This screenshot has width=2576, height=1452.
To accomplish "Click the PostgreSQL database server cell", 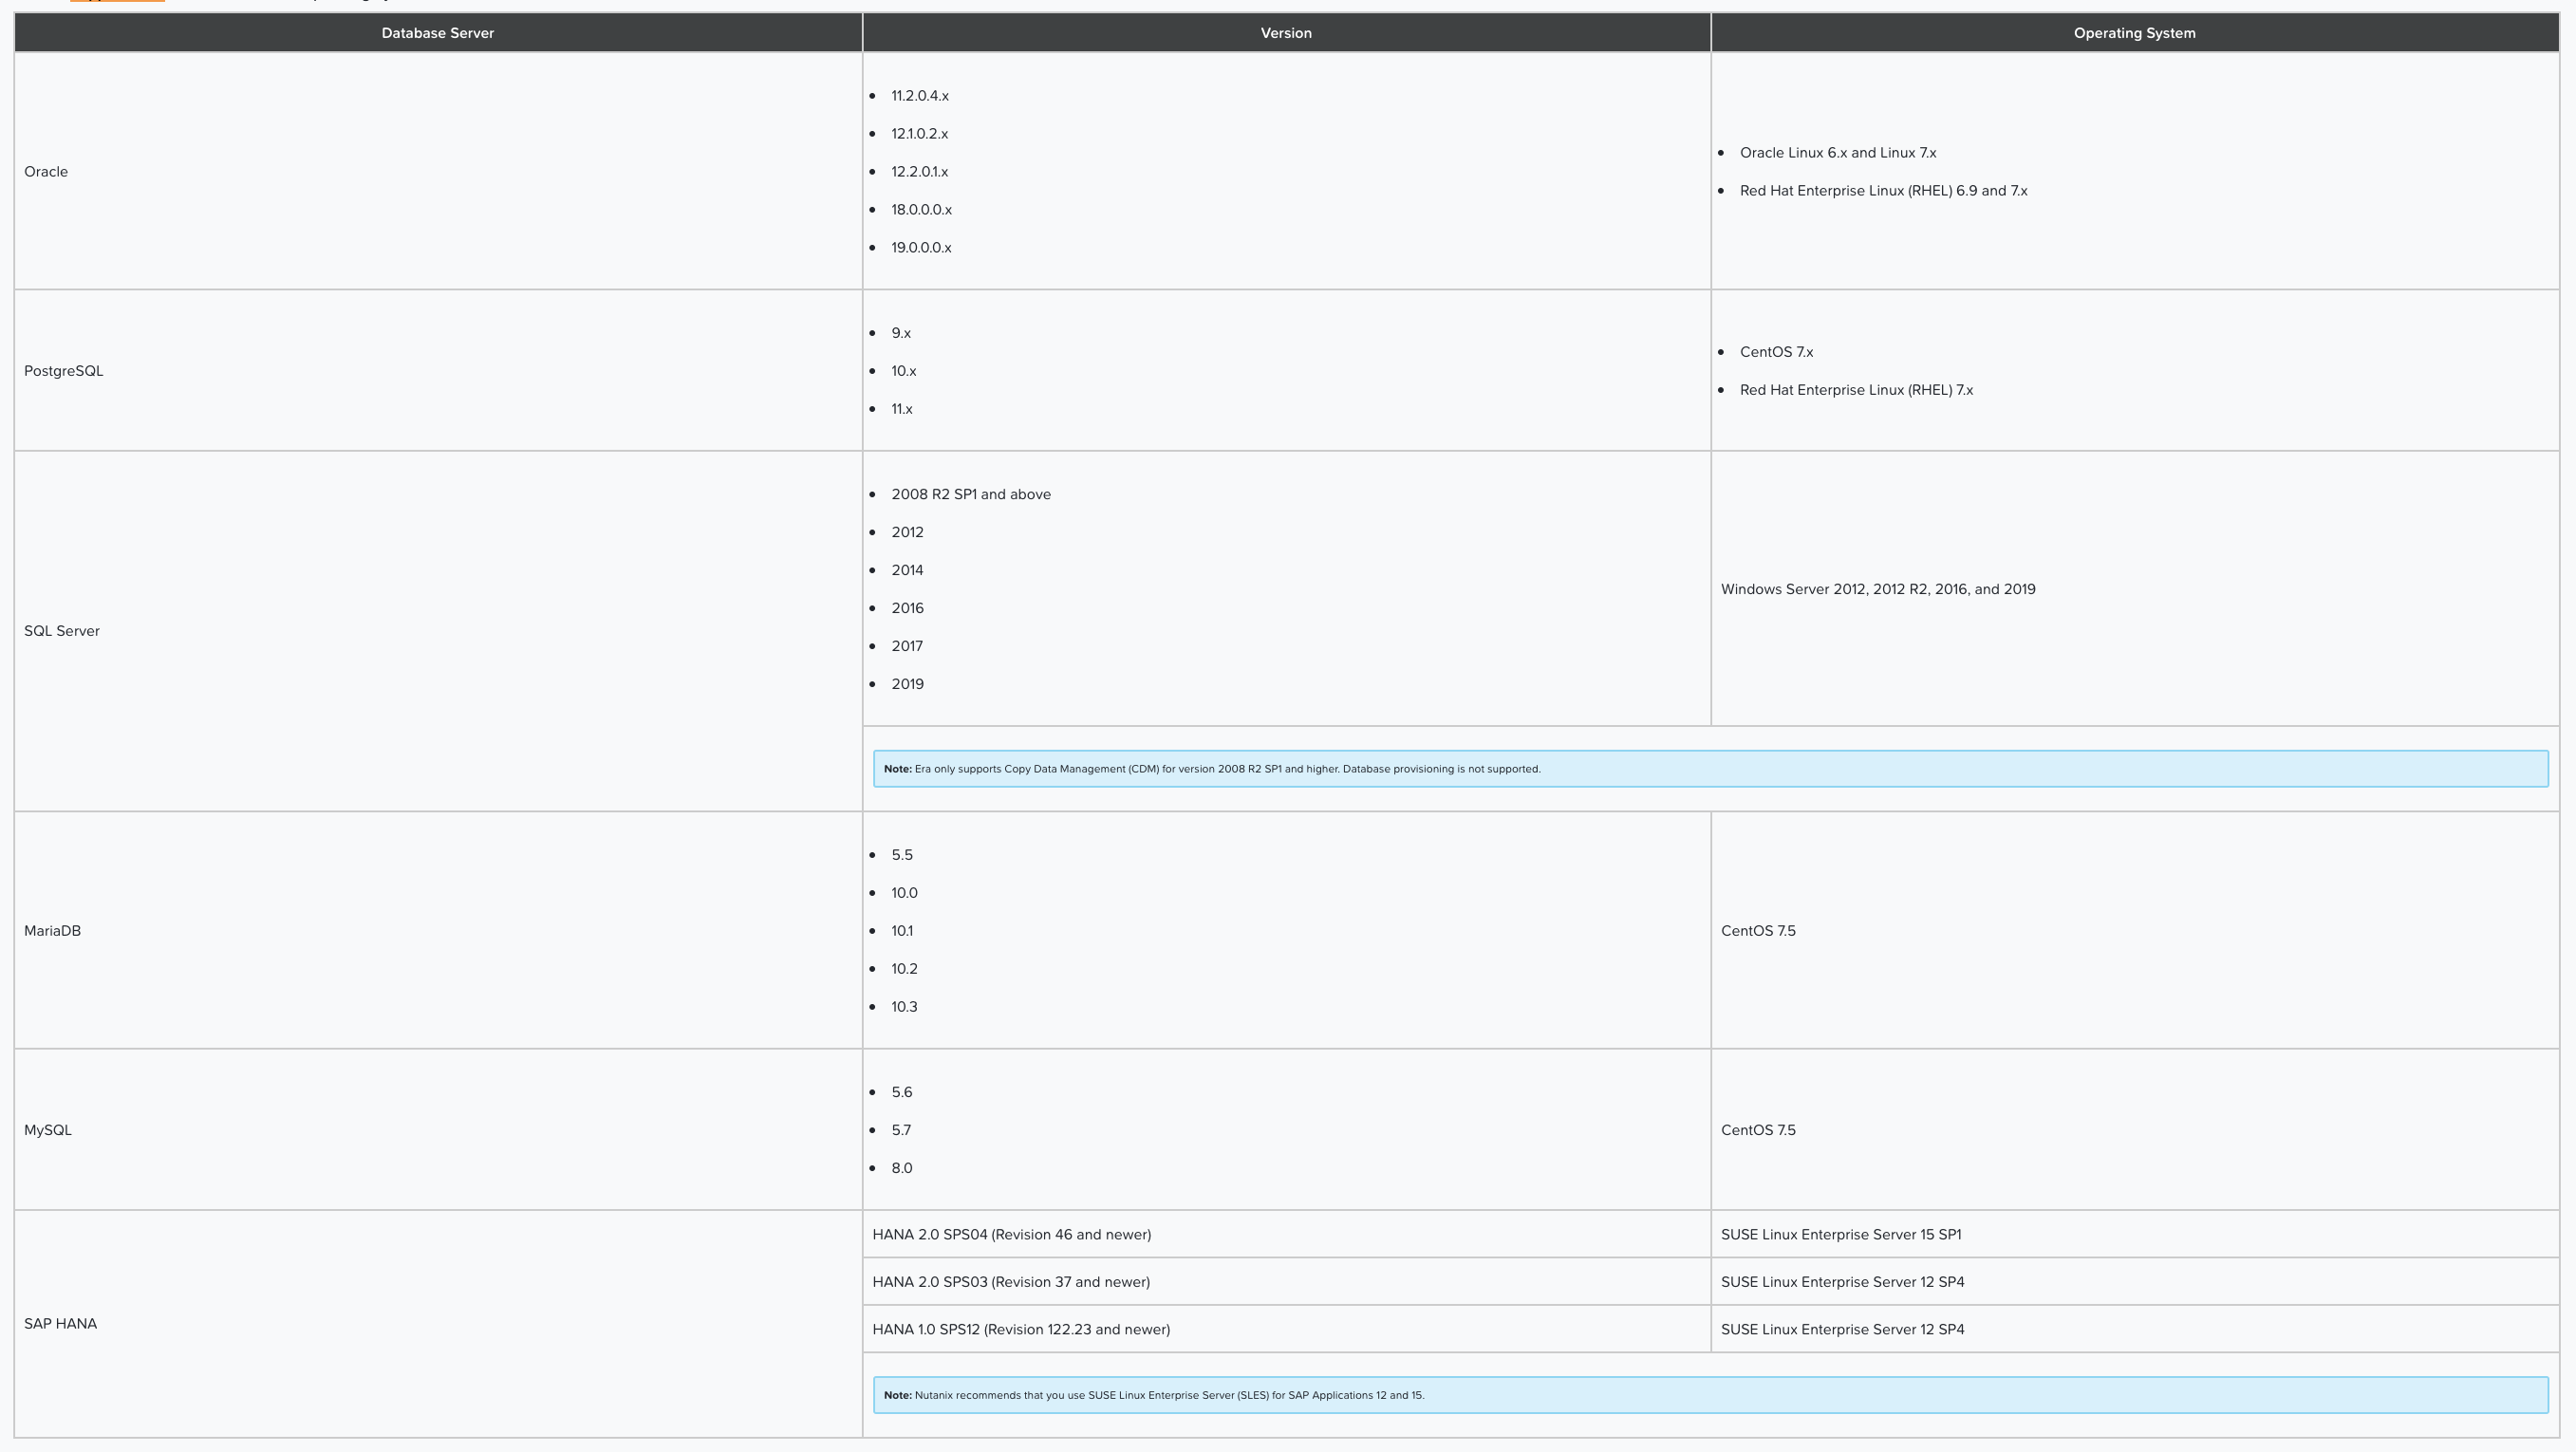I will 438,371.
